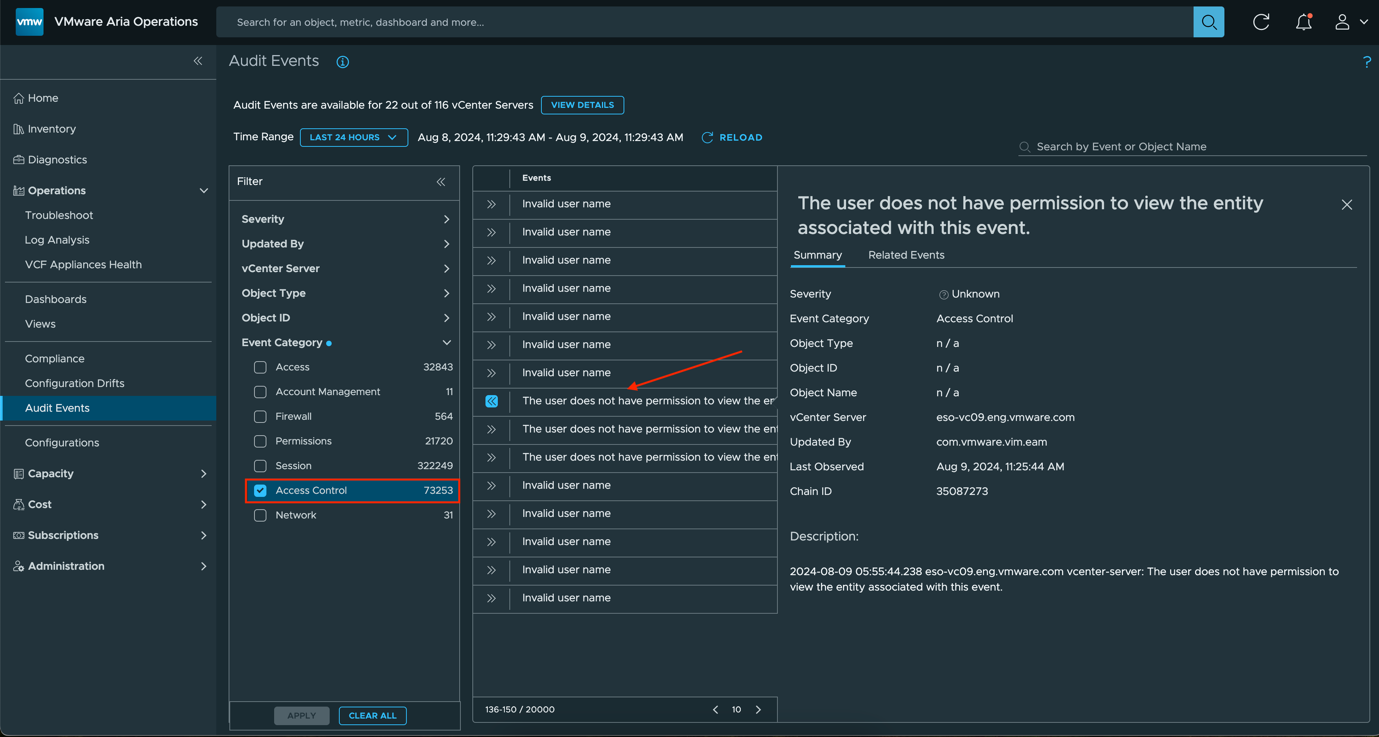Image resolution: width=1379 pixels, height=737 pixels.
Task: Click the Events column header
Action: (536, 178)
